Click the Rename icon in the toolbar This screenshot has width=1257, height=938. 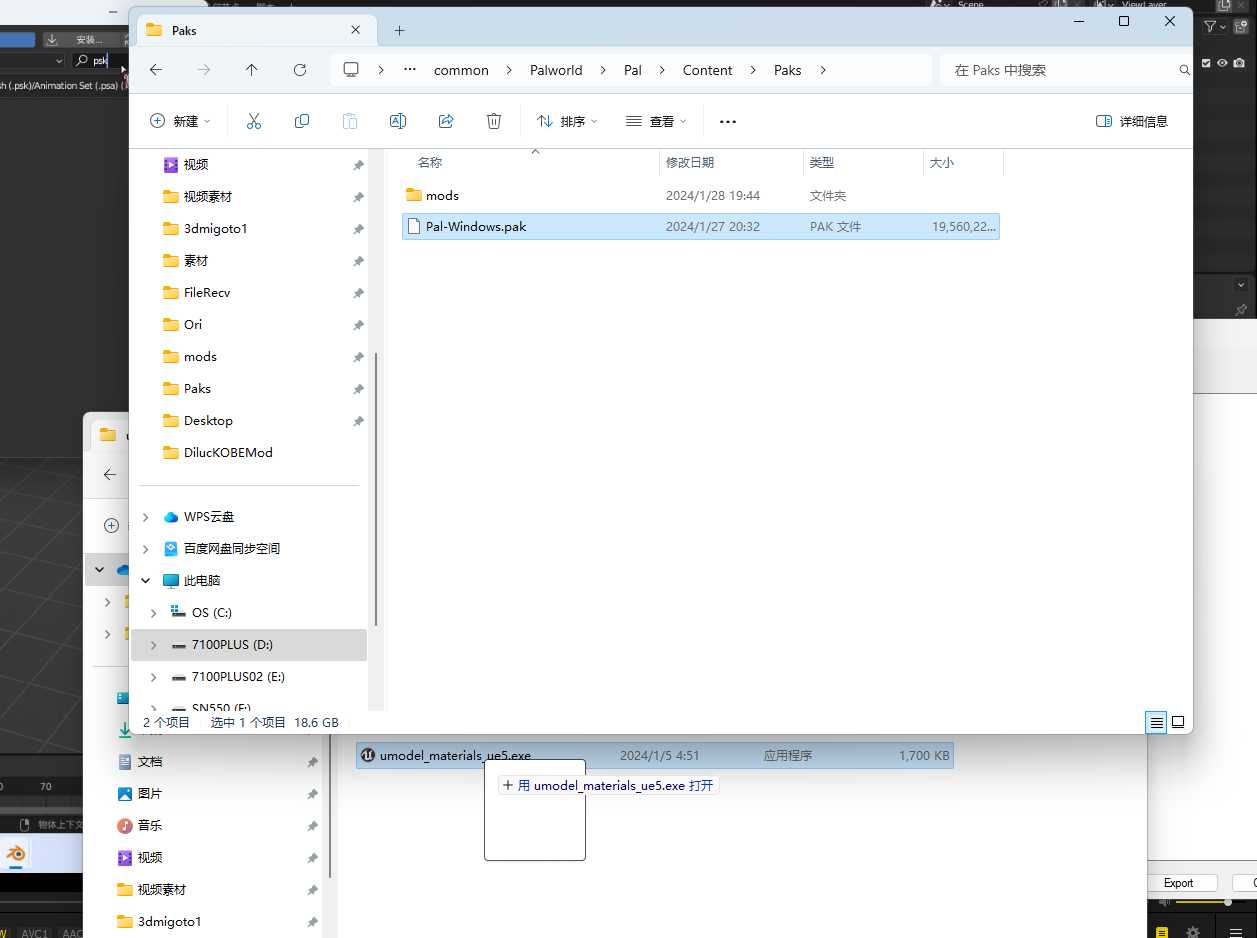tap(397, 121)
